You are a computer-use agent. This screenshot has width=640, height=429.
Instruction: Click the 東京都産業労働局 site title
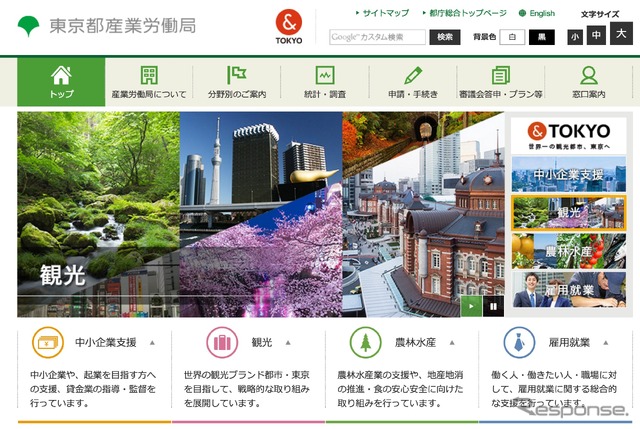[x=122, y=26]
